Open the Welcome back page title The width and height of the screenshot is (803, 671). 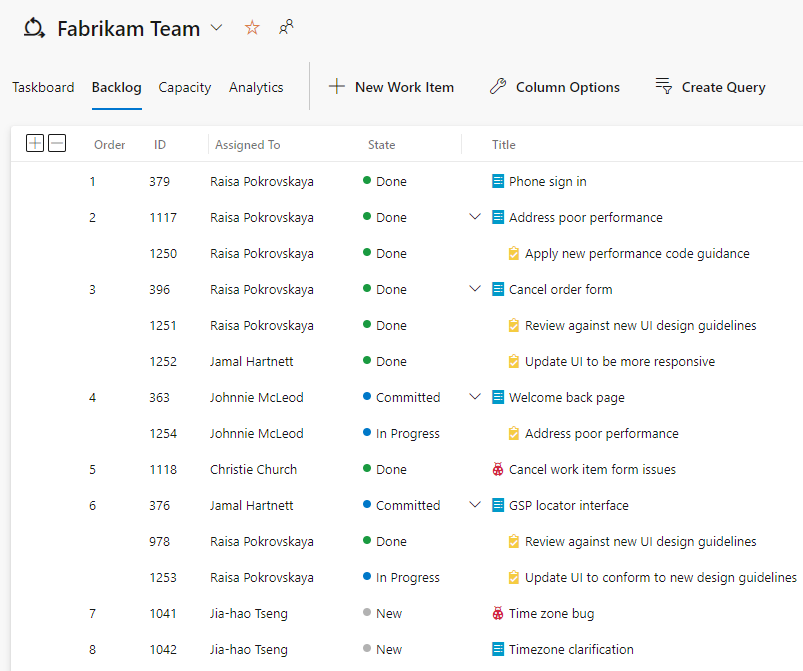[567, 398]
